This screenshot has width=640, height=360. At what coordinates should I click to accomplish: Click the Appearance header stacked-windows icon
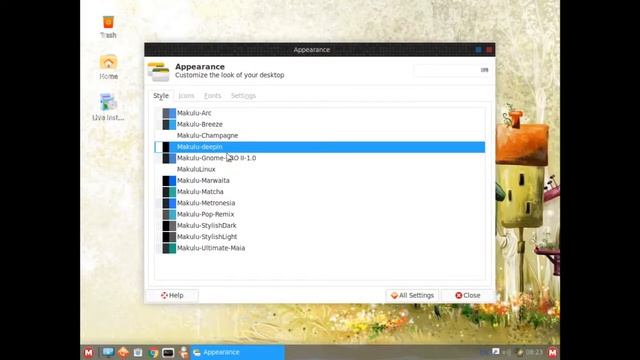click(158, 71)
